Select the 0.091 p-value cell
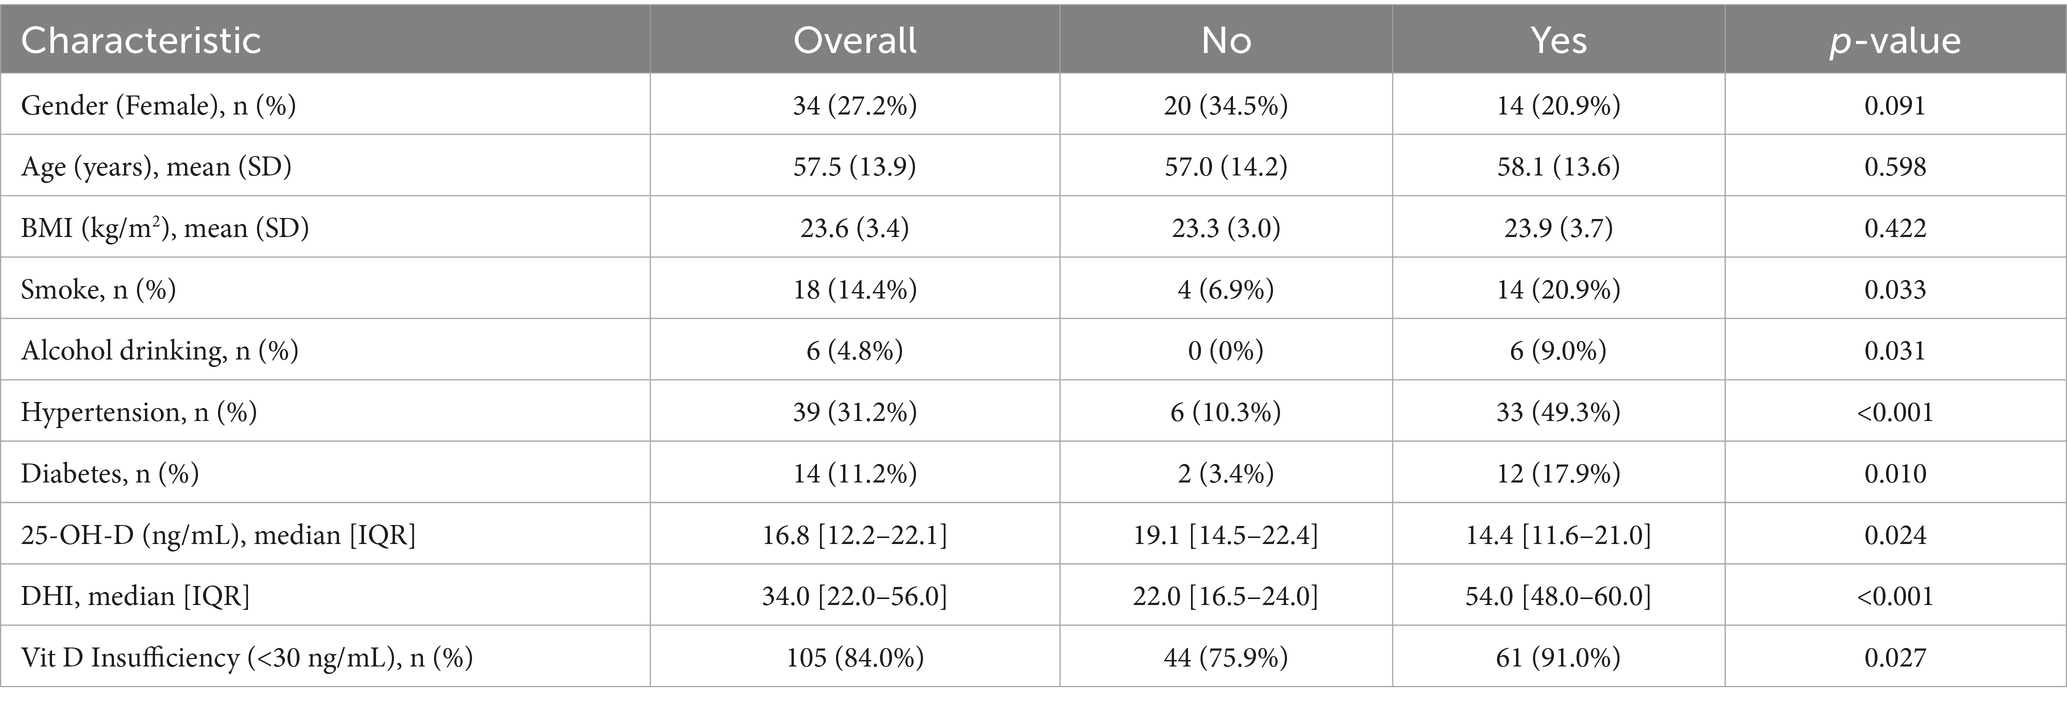The height and width of the screenshot is (705, 2067). coord(1894,105)
